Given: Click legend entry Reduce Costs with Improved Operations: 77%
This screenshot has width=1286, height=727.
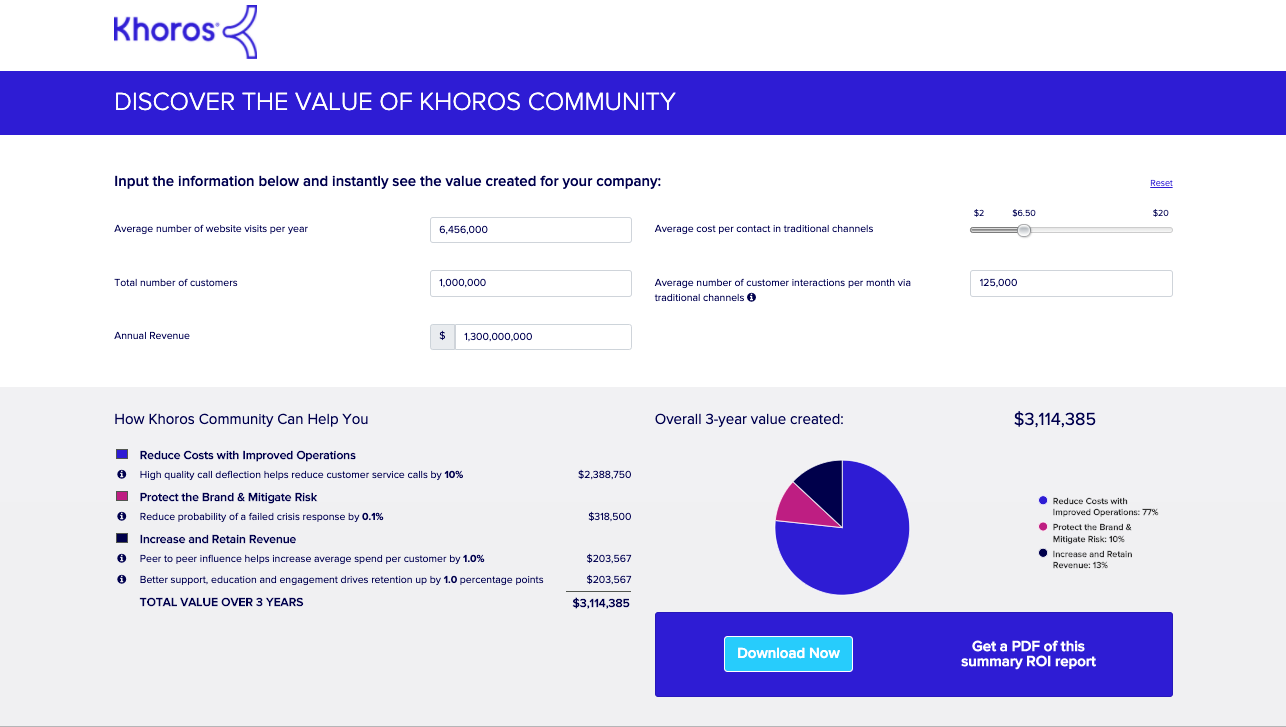Looking at the screenshot, I should coord(1098,506).
